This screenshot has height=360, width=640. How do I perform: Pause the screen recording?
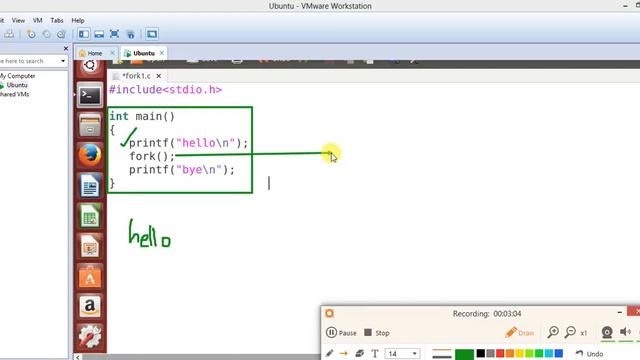[x=341, y=333]
